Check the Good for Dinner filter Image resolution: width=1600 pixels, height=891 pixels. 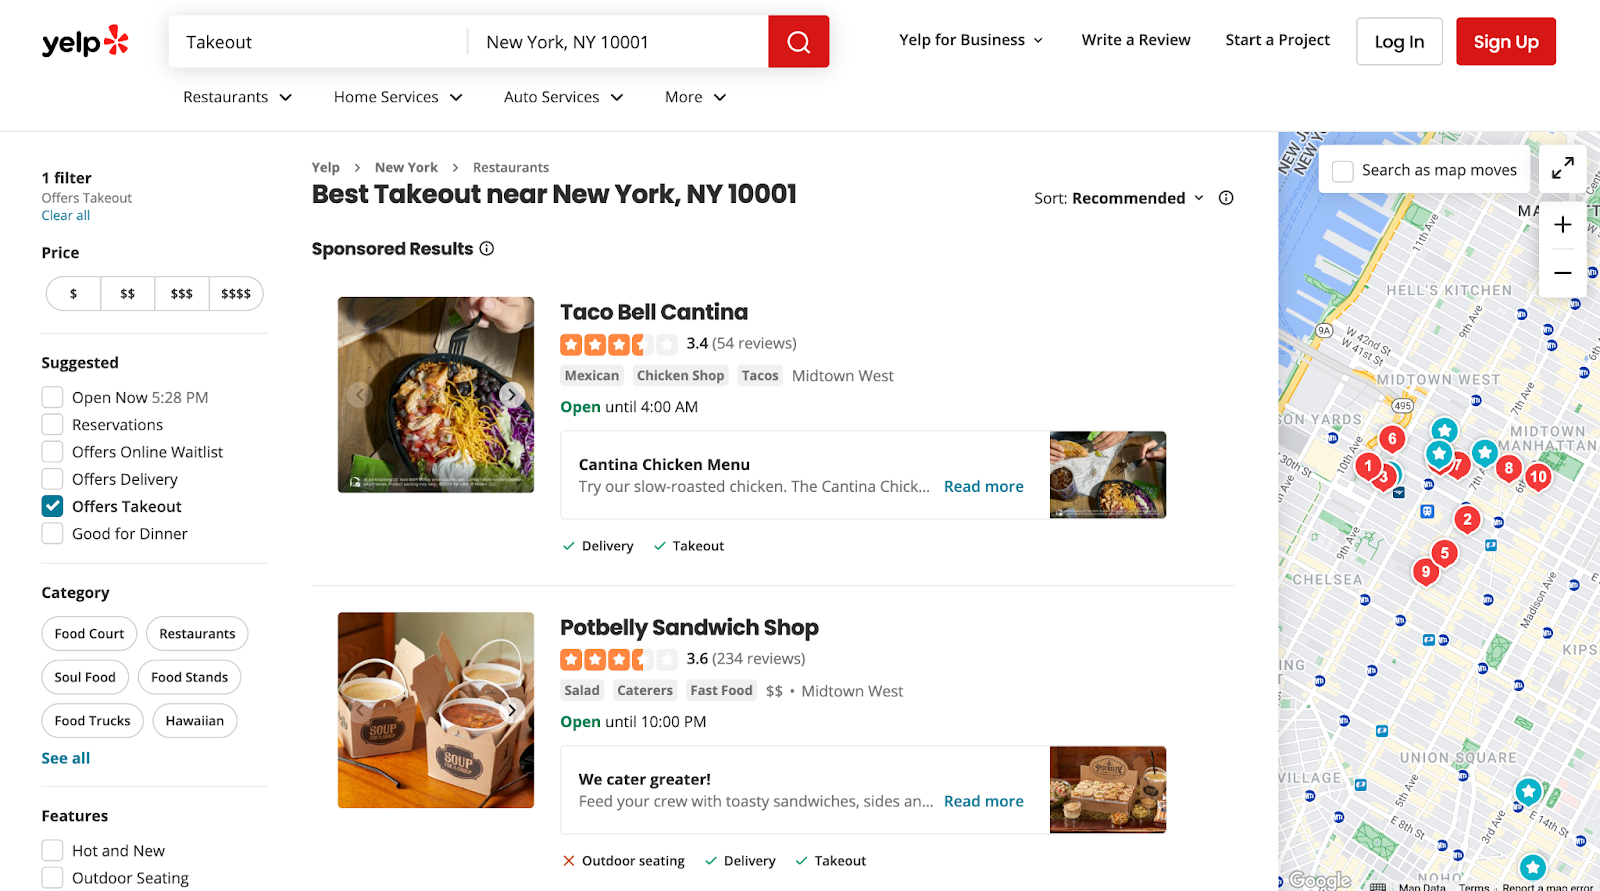tap(52, 533)
